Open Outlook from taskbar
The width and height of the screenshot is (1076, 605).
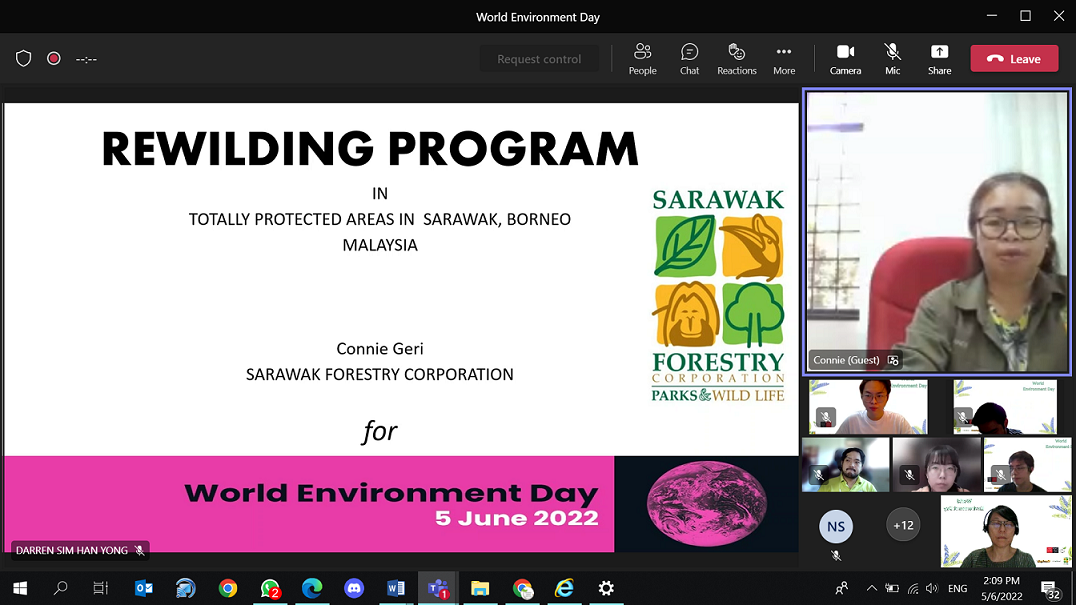[143, 588]
